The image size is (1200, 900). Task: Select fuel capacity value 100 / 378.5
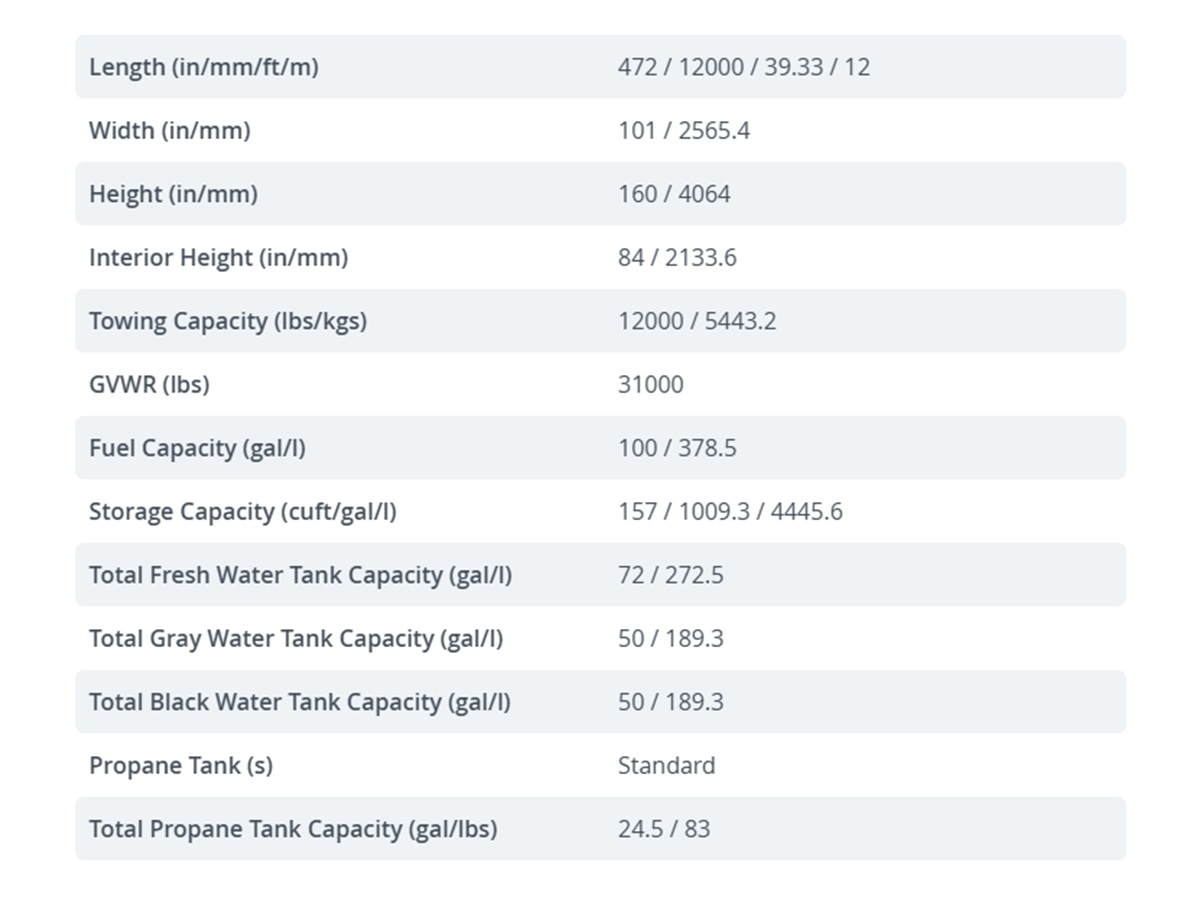(x=677, y=448)
